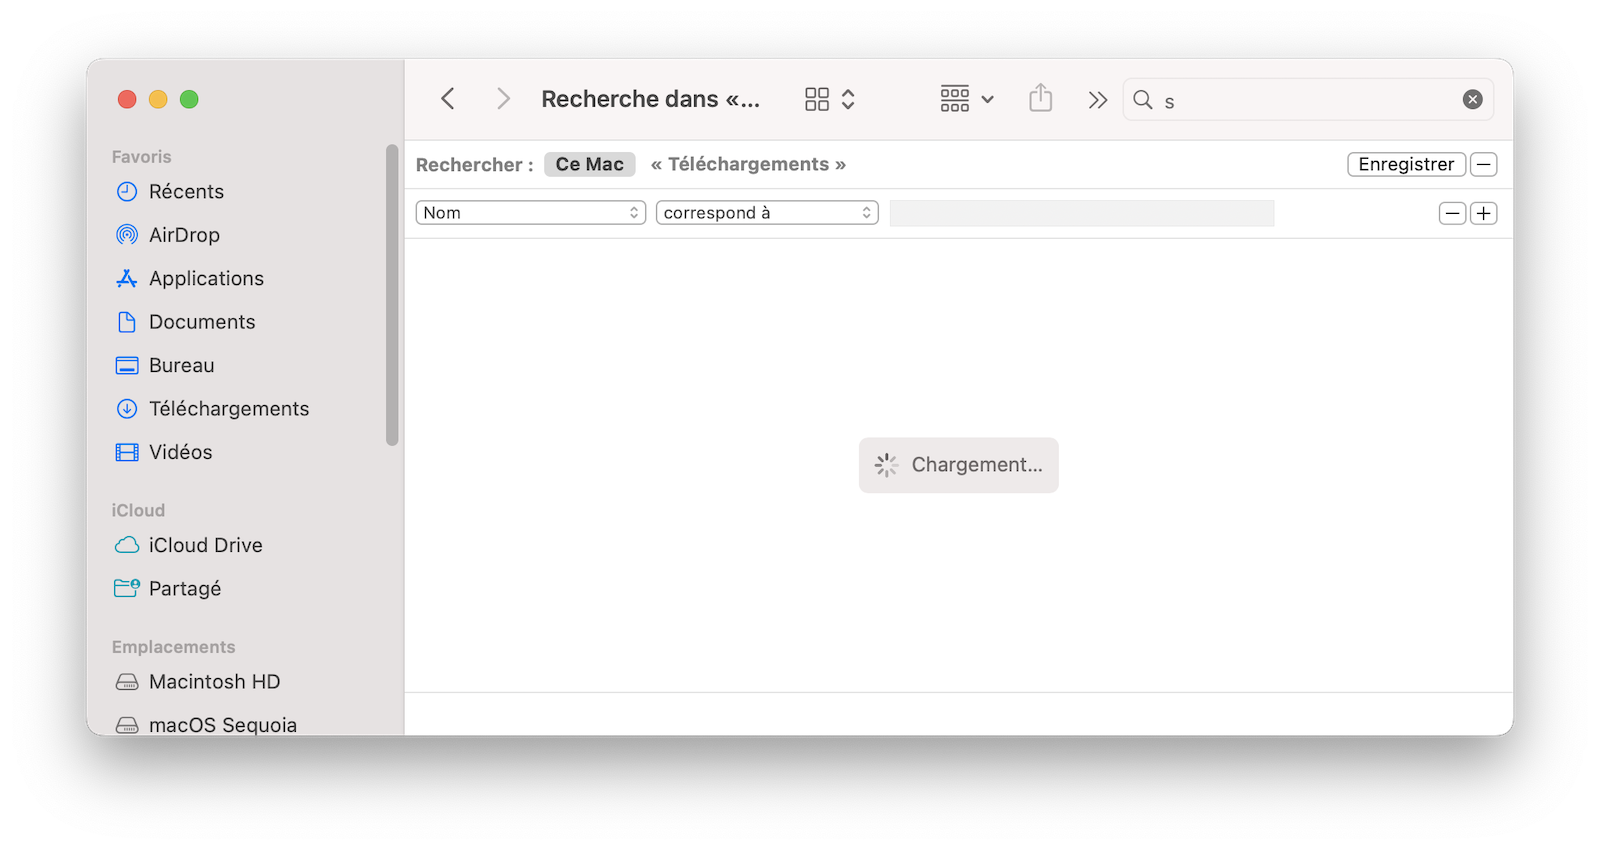Click the Bureau sidebar icon

127,365
